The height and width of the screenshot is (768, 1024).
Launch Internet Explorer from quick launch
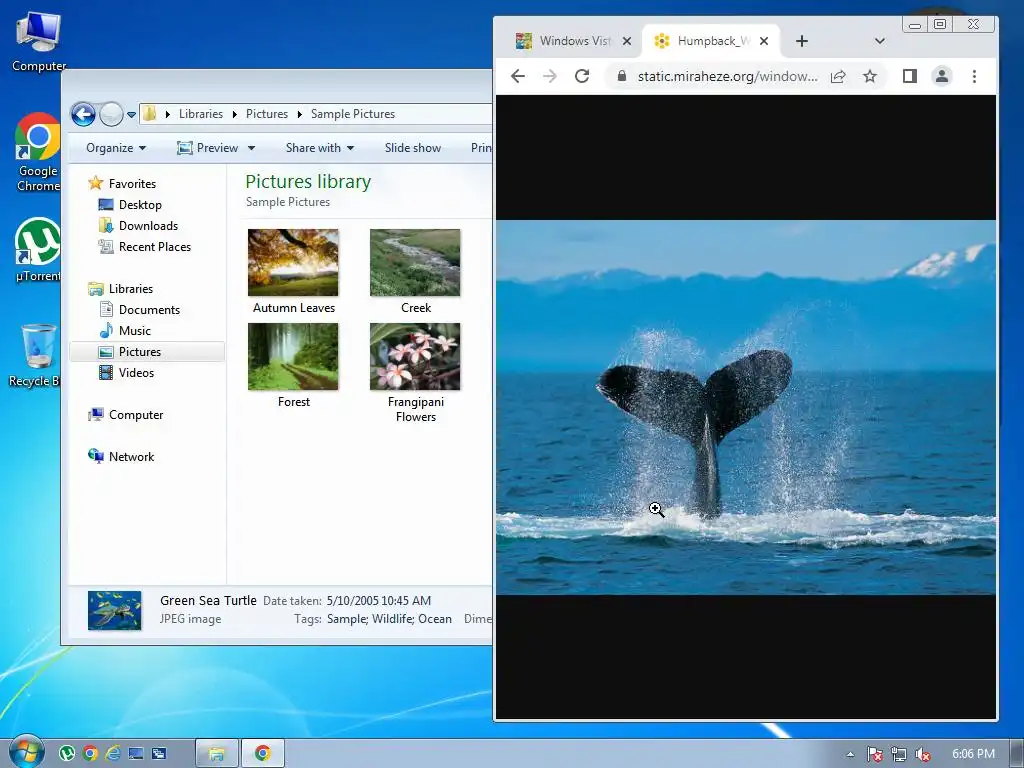113,754
